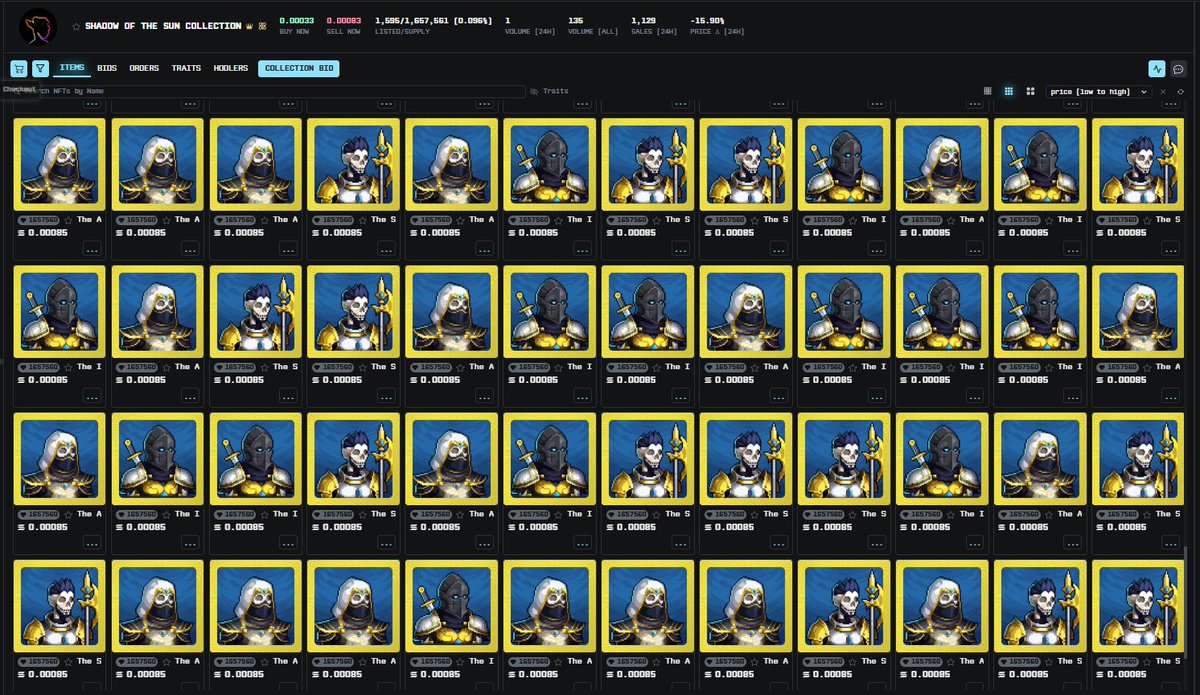Viewport: 1200px width, 695px height.
Task: Click the 0.00033 BUY NOW price
Action: point(297,20)
